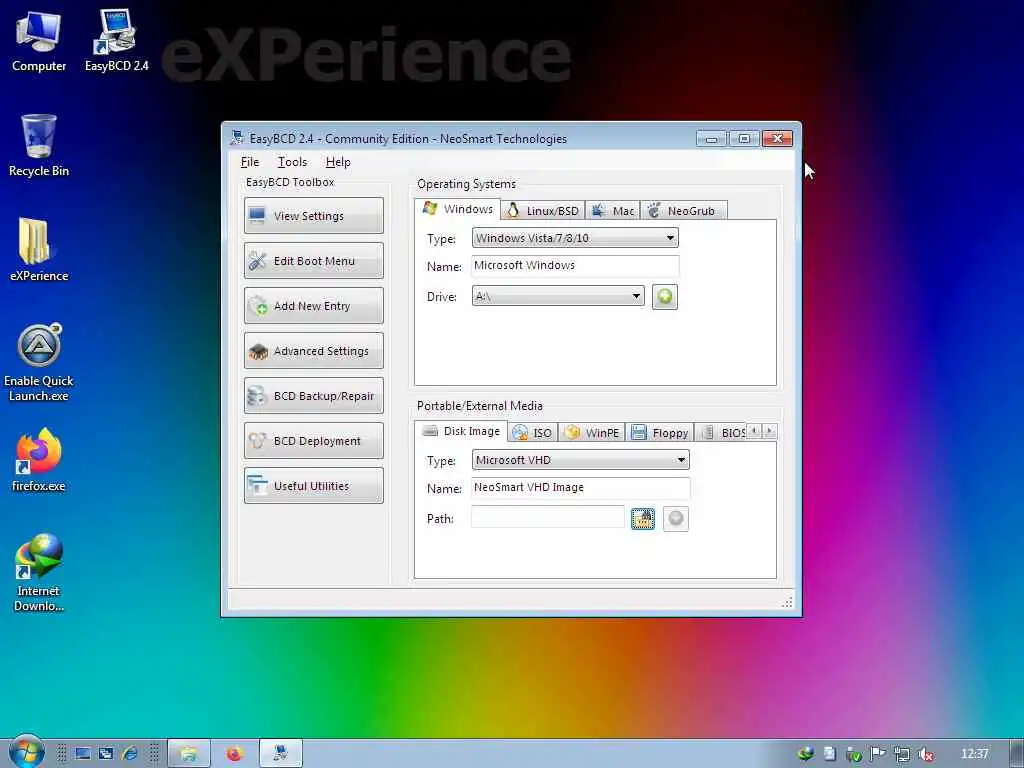The image size is (1024, 768).
Task: Open Advanced Settings section
Action: tap(313, 351)
